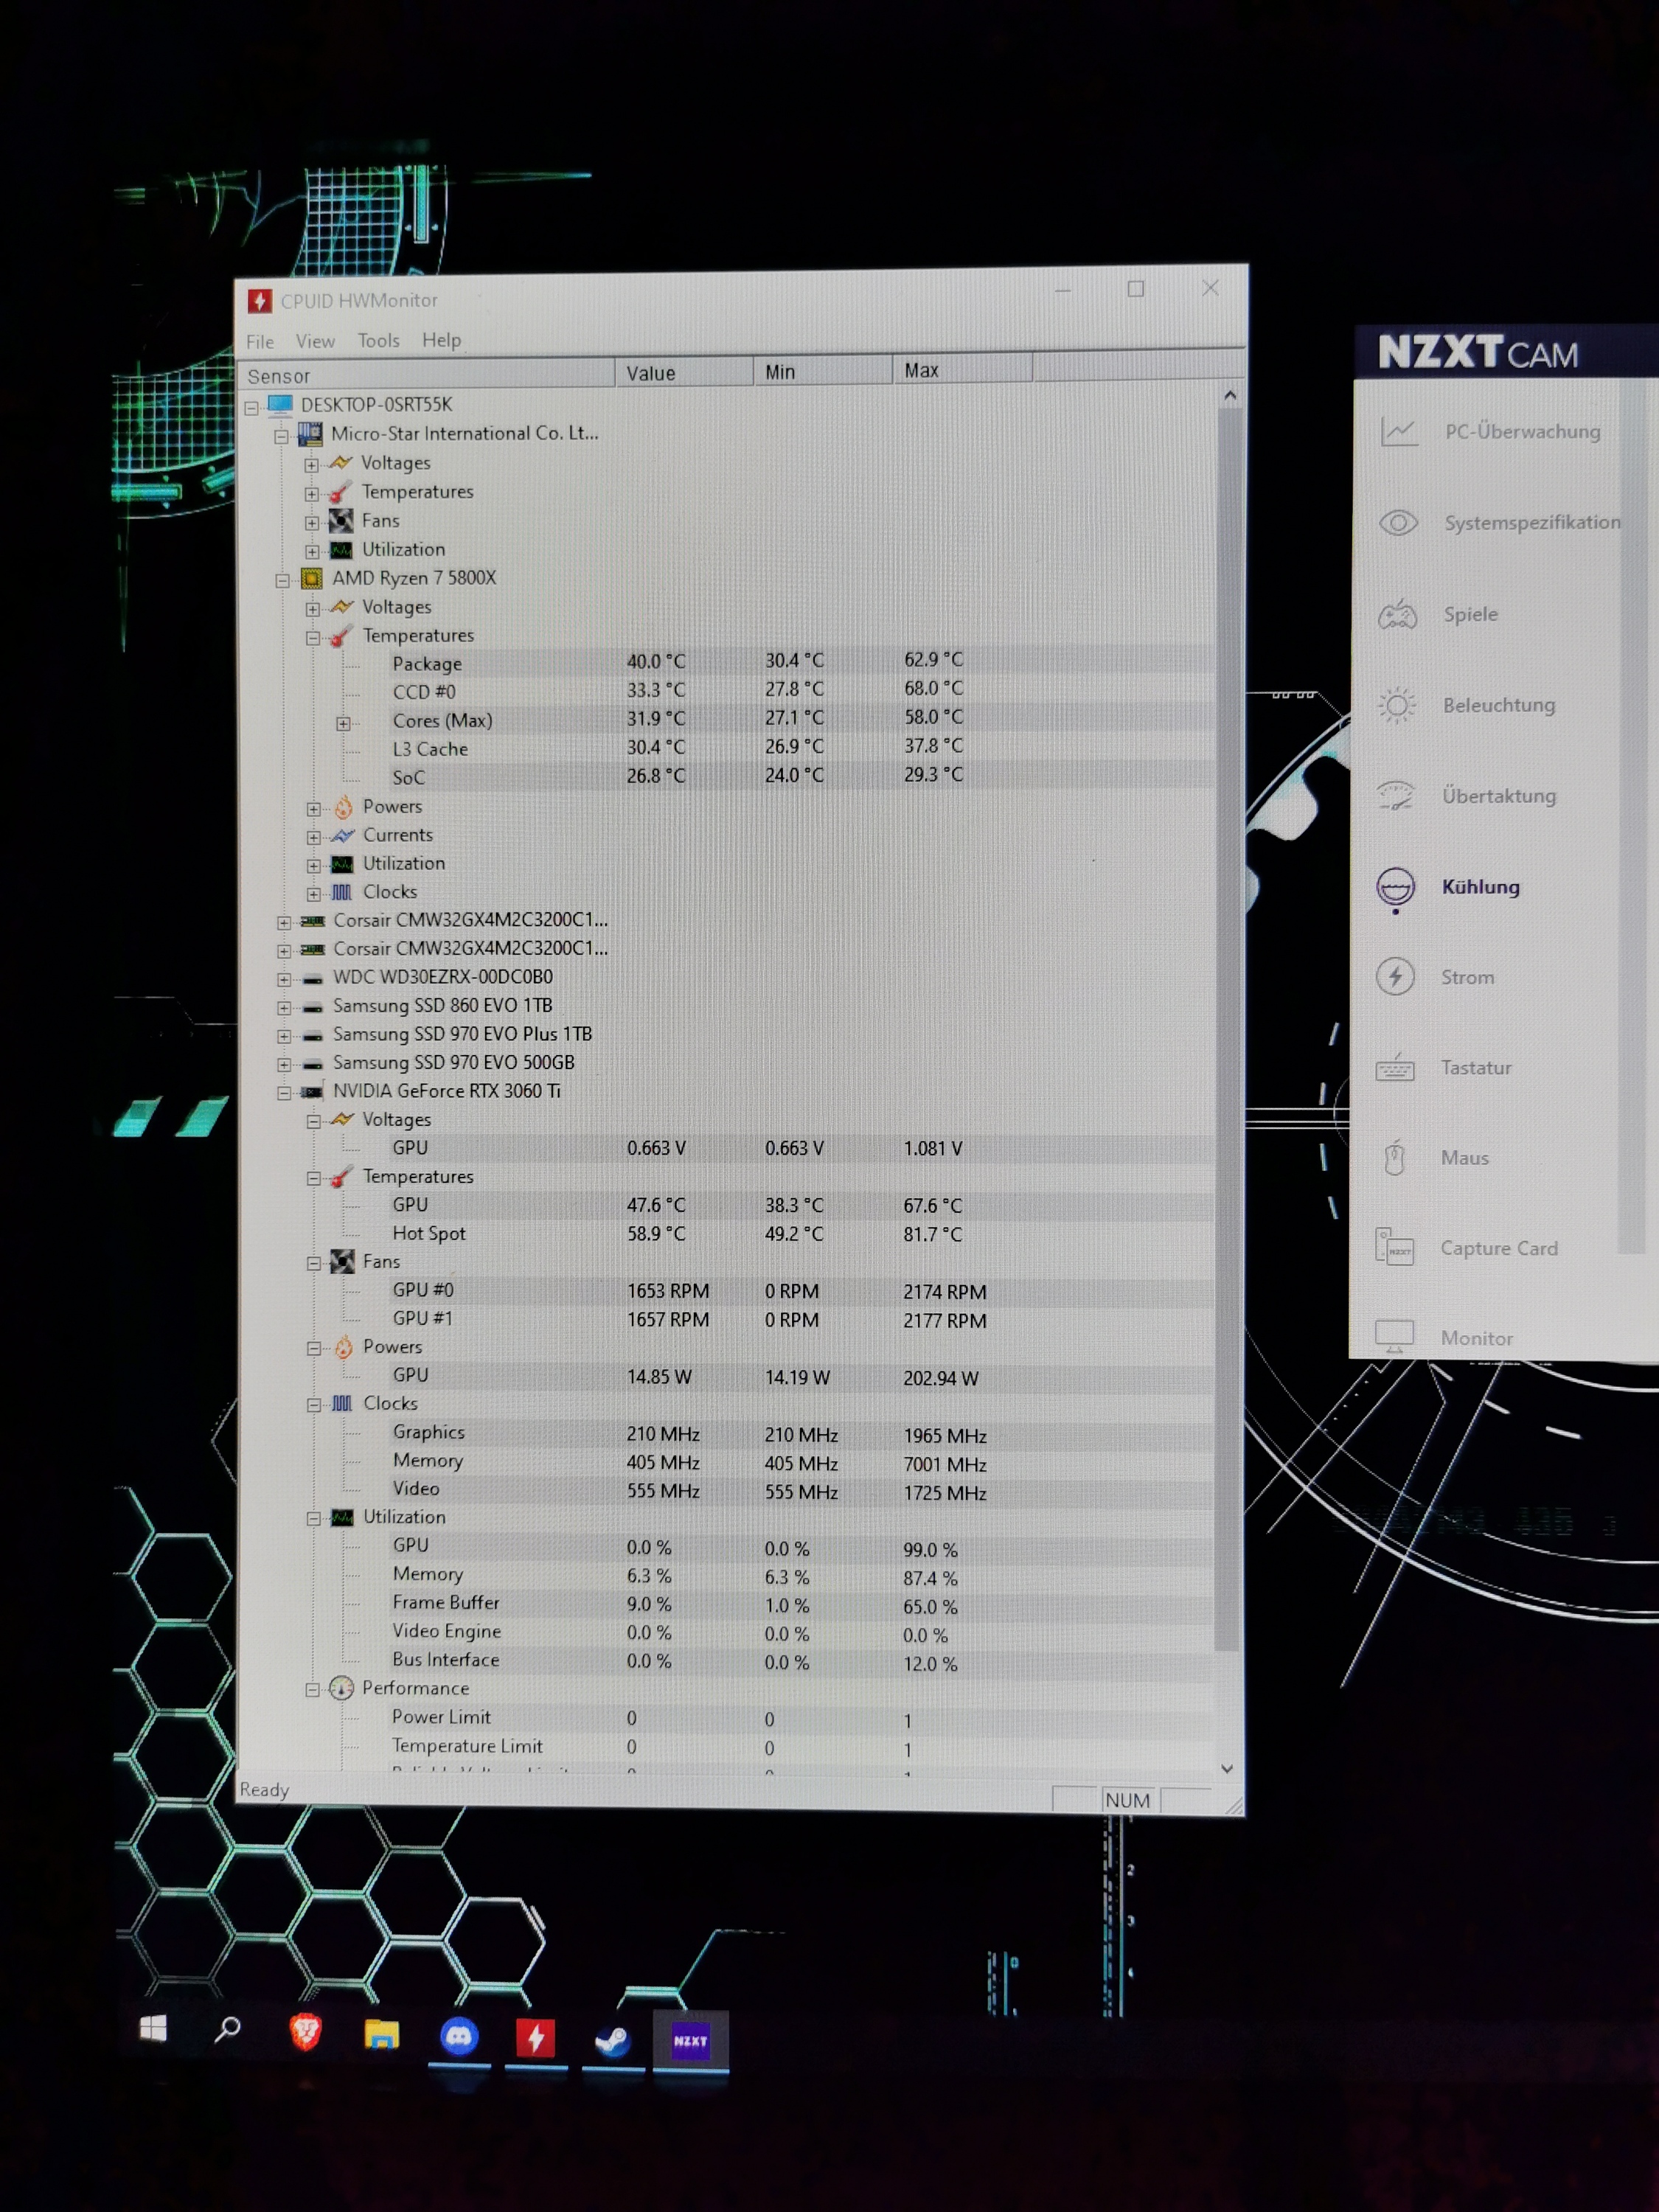The image size is (1659, 2212).
Task: Open the Strom power bolt icon
Action: [x=1395, y=977]
